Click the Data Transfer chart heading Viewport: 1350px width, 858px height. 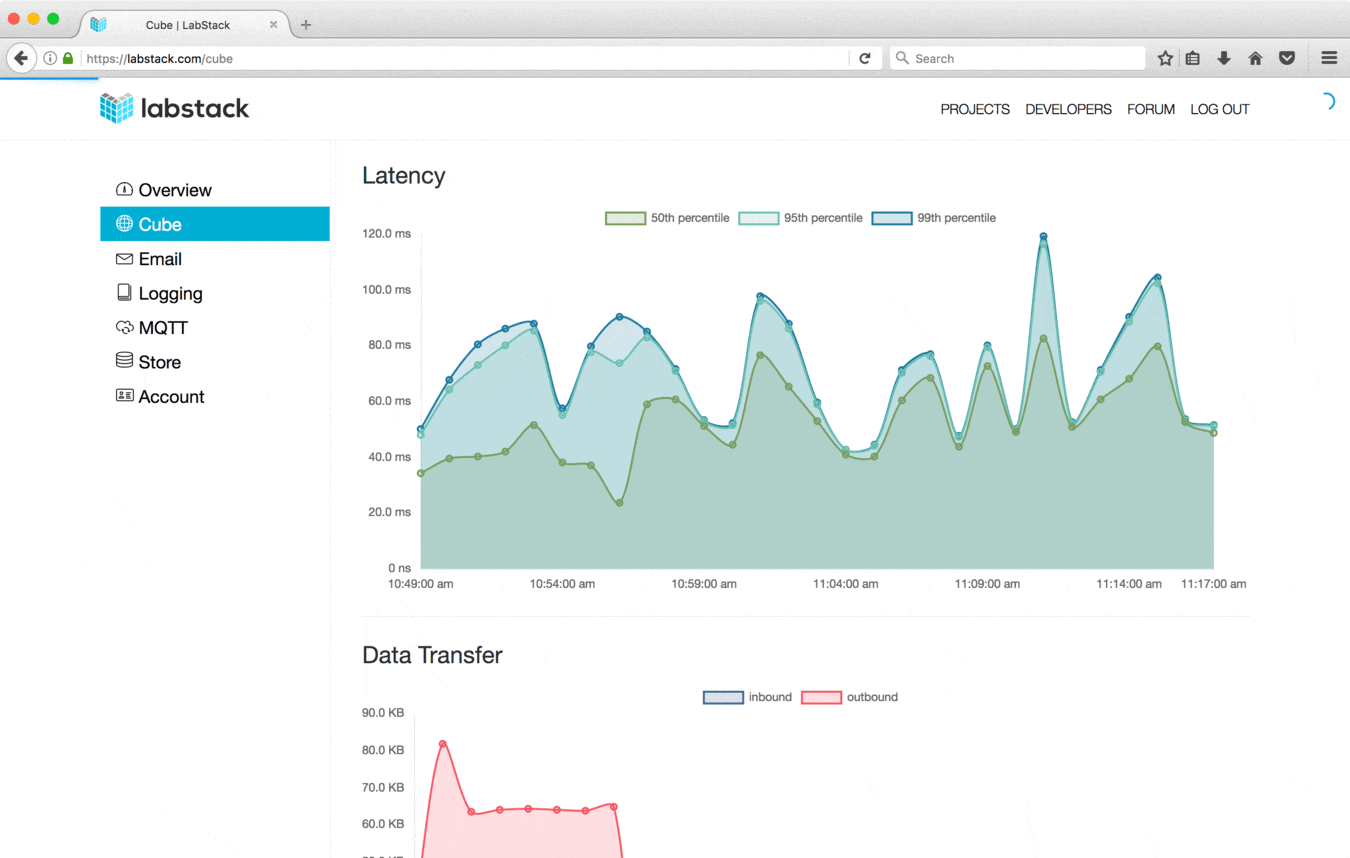pos(432,655)
